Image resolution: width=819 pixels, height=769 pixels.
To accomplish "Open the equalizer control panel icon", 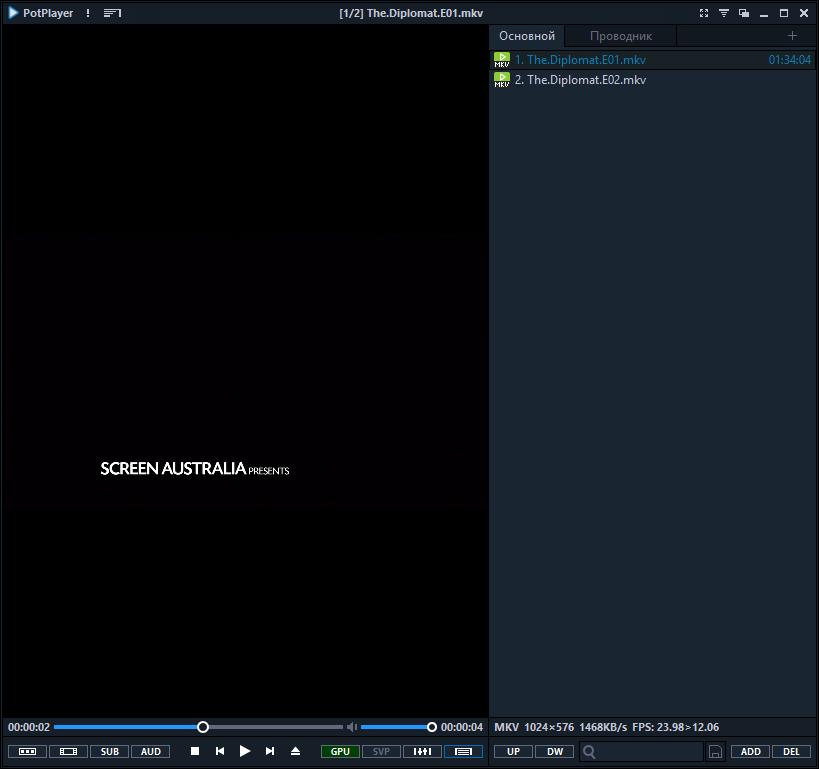I will click(422, 751).
